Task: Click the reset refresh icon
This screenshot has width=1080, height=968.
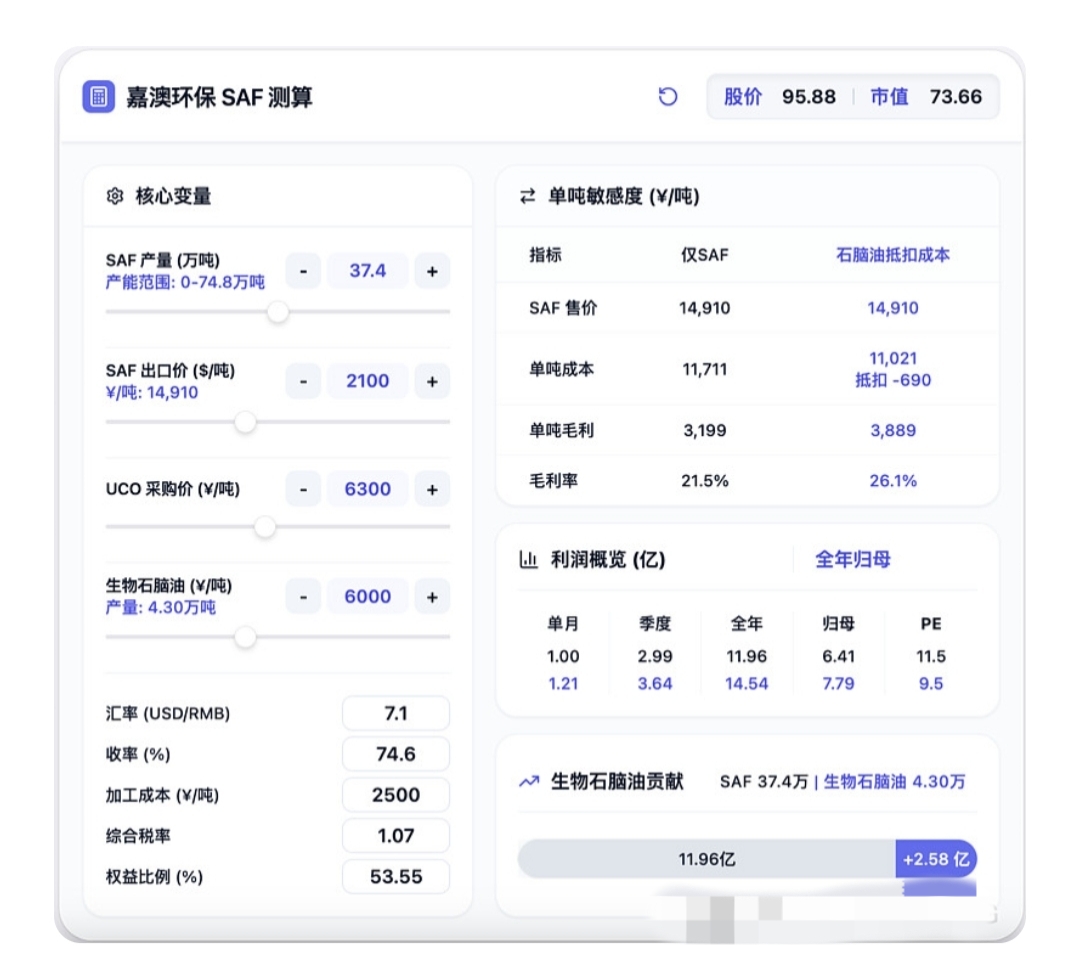Action: [x=667, y=96]
